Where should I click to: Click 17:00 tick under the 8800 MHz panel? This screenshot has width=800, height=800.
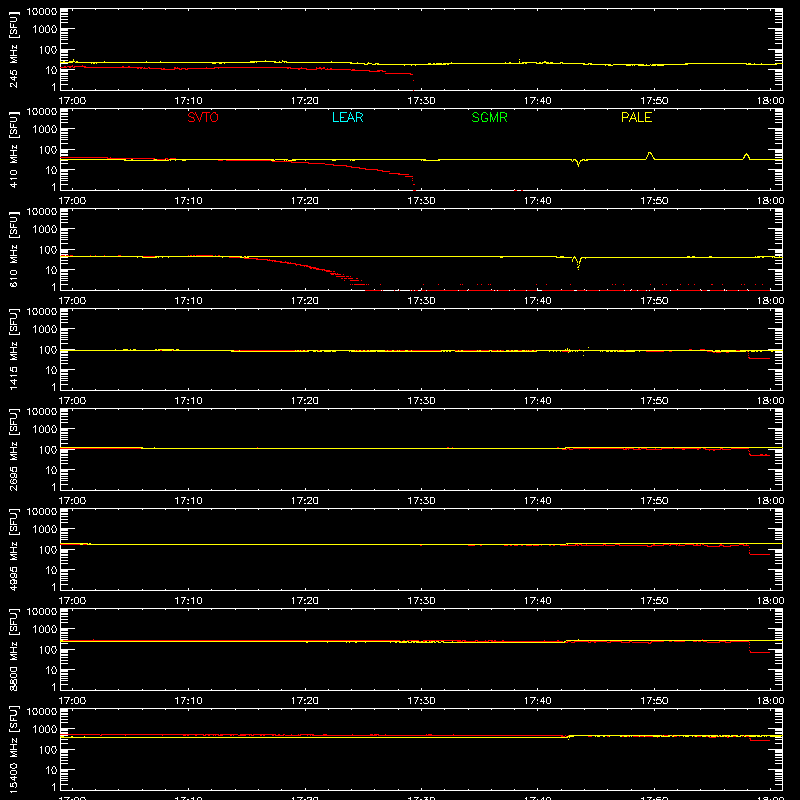[x=72, y=701]
